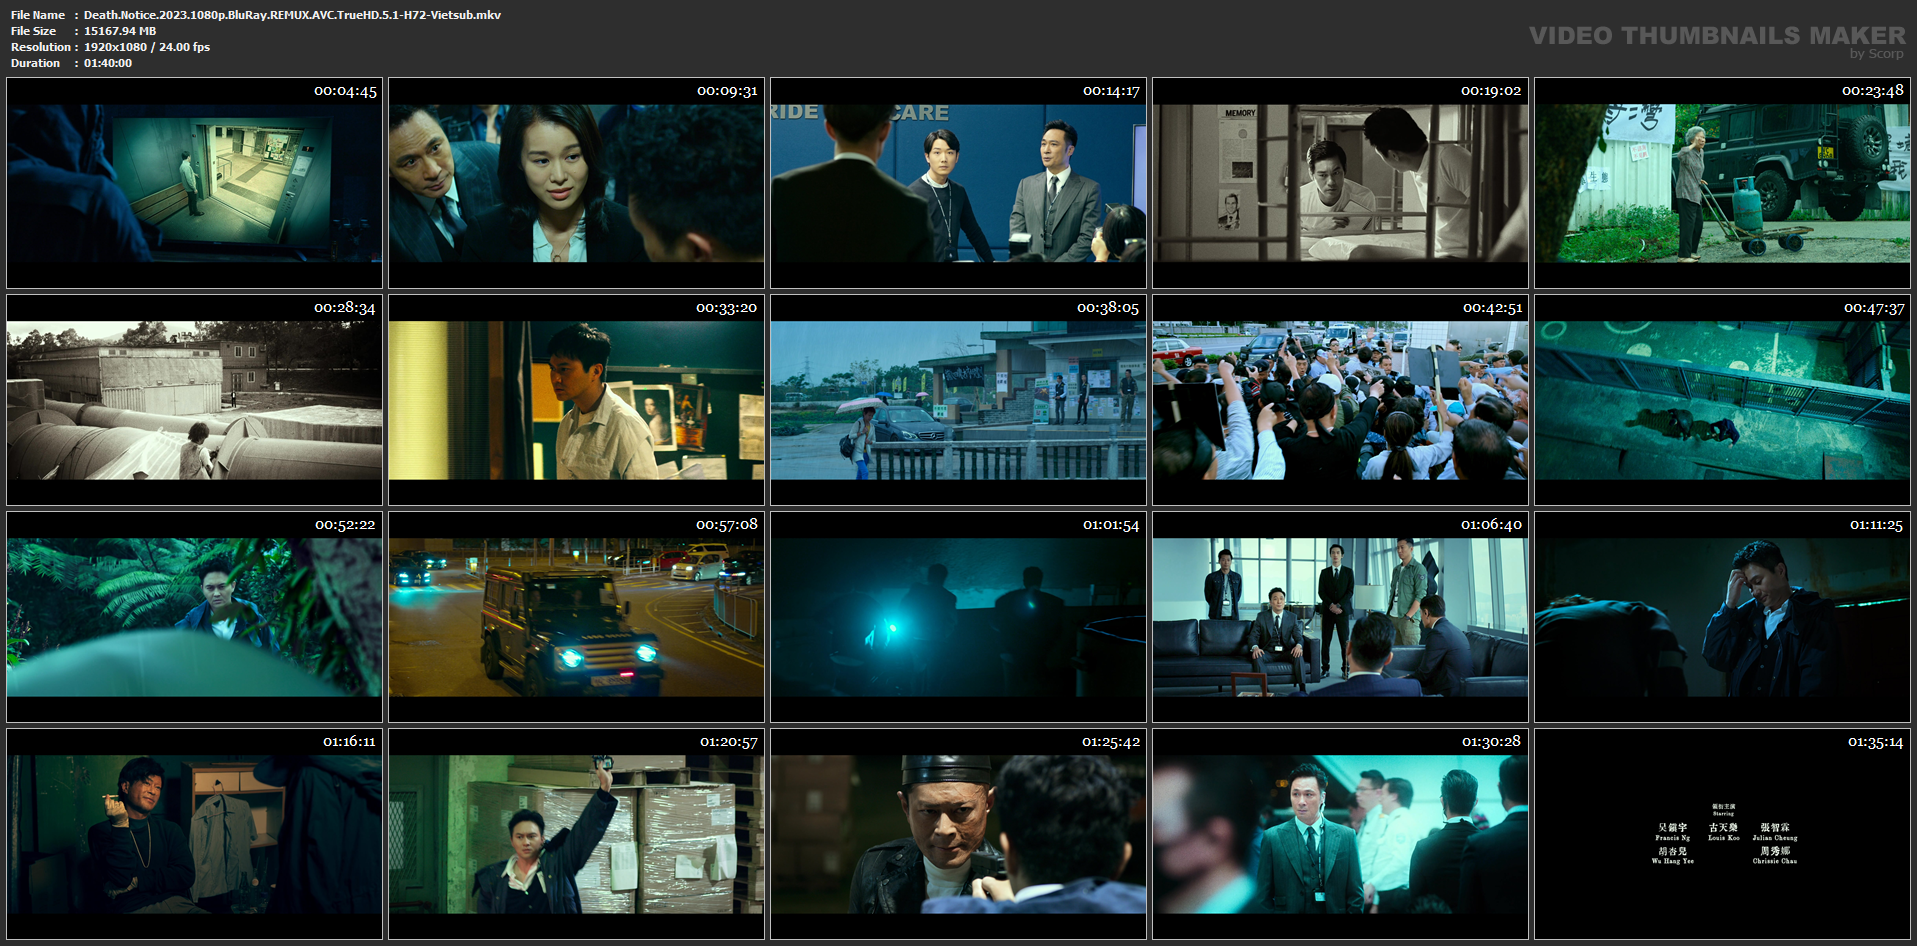This screenshot has height=946, width=1917.
Task: Pick the dark flashlight thumbnail at 01:01:54
Action: tap(958, 617)
